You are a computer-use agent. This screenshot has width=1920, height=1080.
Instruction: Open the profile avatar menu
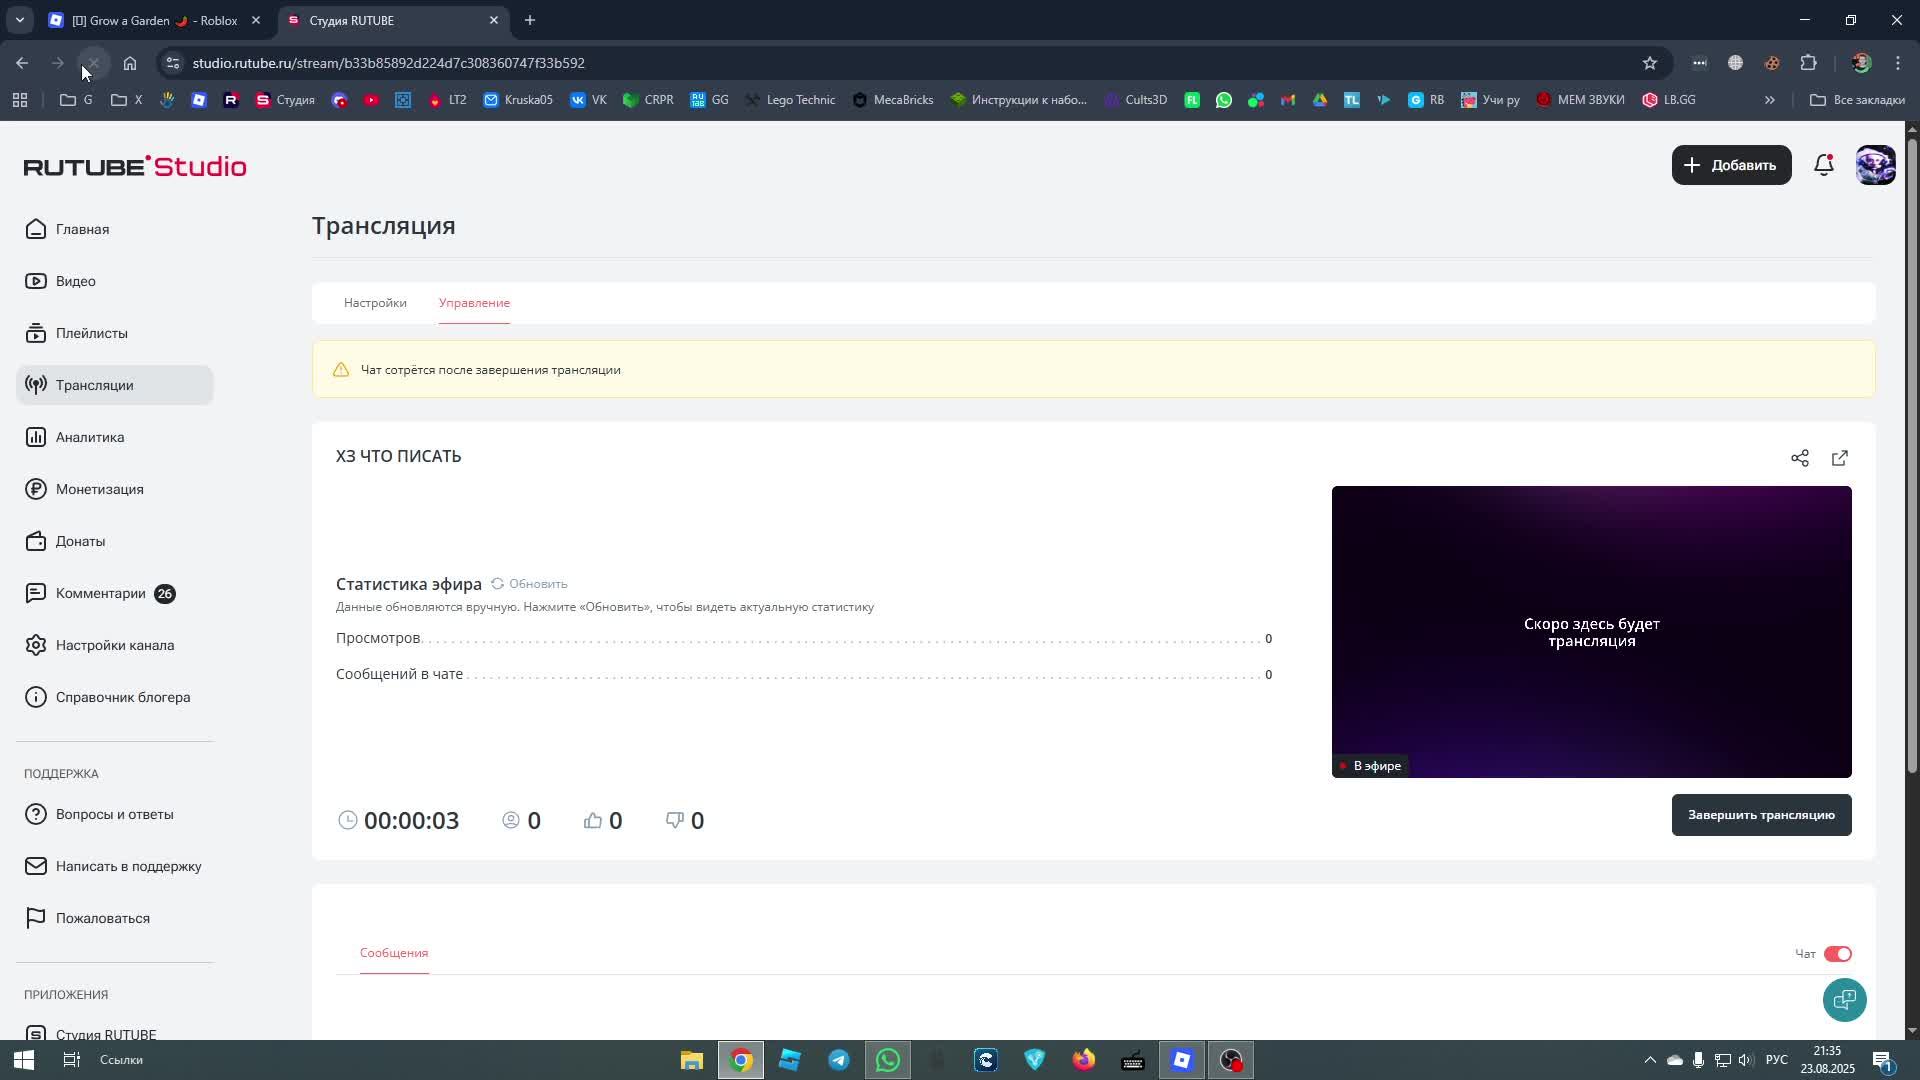pos(1875,165)
